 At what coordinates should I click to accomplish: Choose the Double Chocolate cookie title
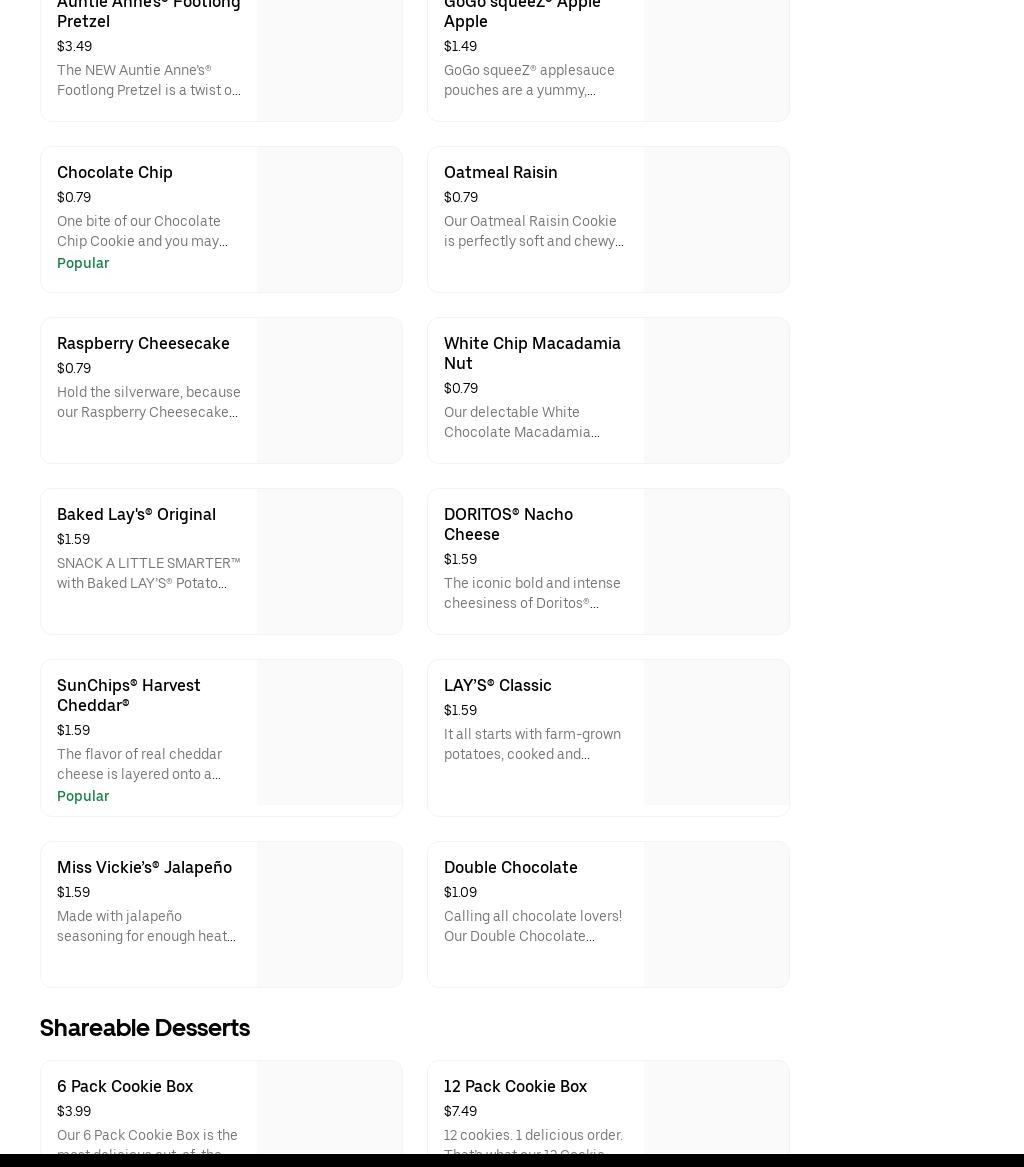coord(510,868)
